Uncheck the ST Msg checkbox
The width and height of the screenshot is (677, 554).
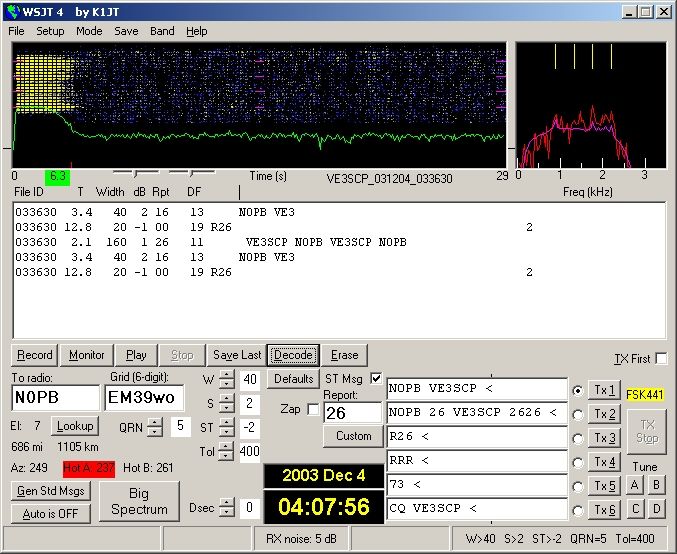pyautogui.click(x=376, y=379)
